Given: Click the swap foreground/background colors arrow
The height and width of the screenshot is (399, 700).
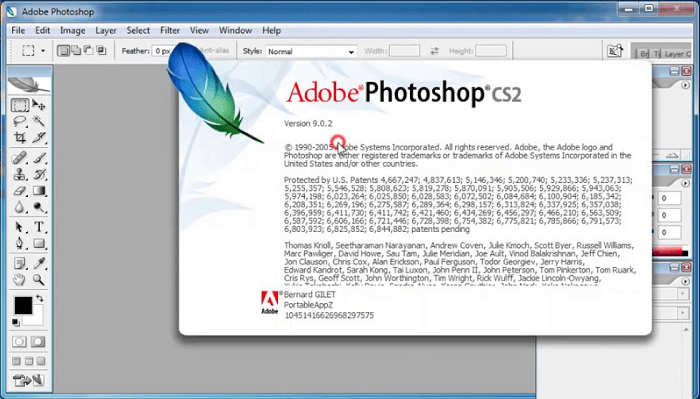Looking at the screenshot, I should (x=40, y=298).
